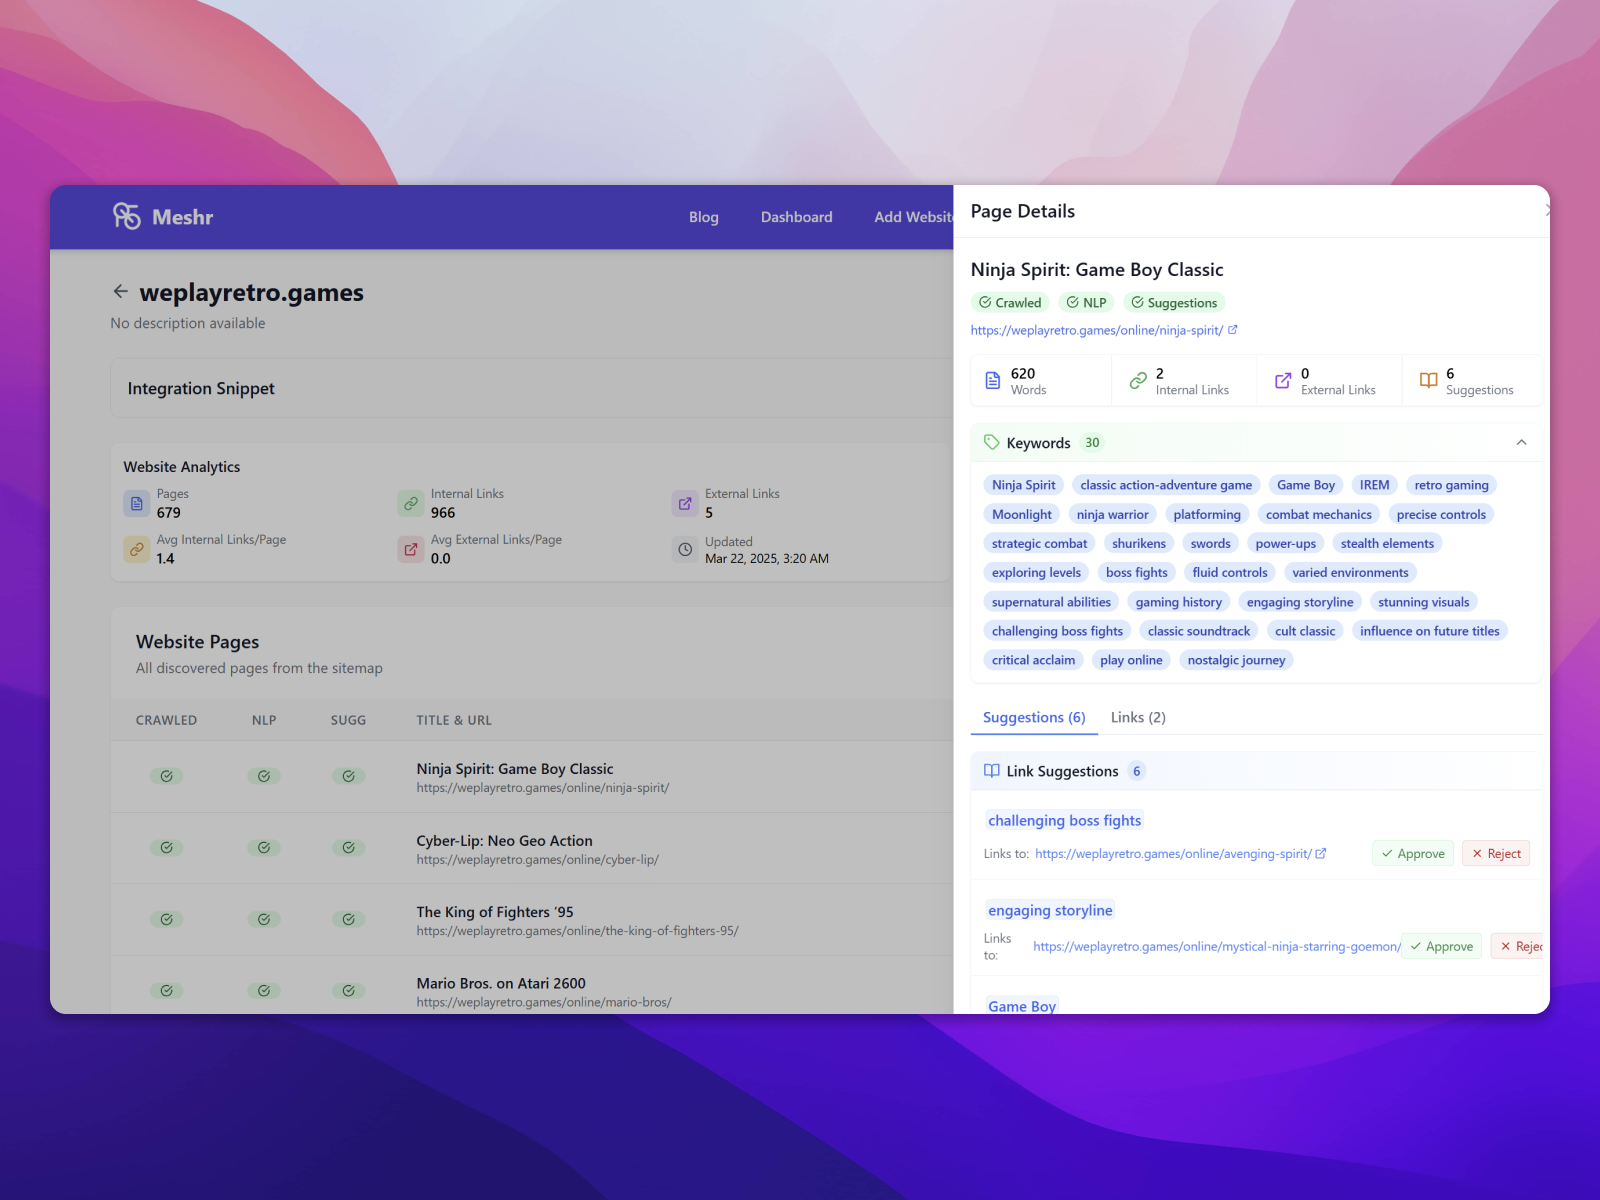Click the Pages document icon in analytics

tap(137, 504)
